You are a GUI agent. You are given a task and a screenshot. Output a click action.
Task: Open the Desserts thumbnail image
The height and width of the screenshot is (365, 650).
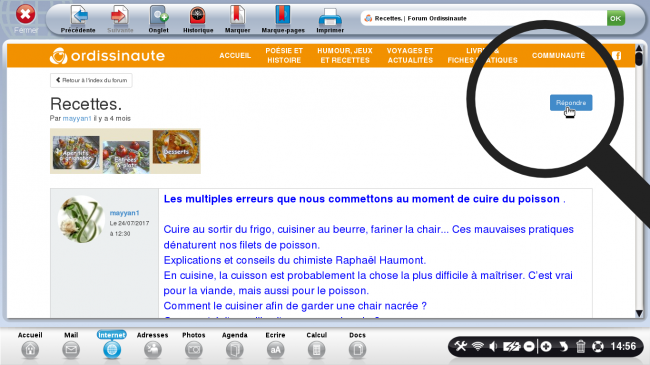(176, 147)
